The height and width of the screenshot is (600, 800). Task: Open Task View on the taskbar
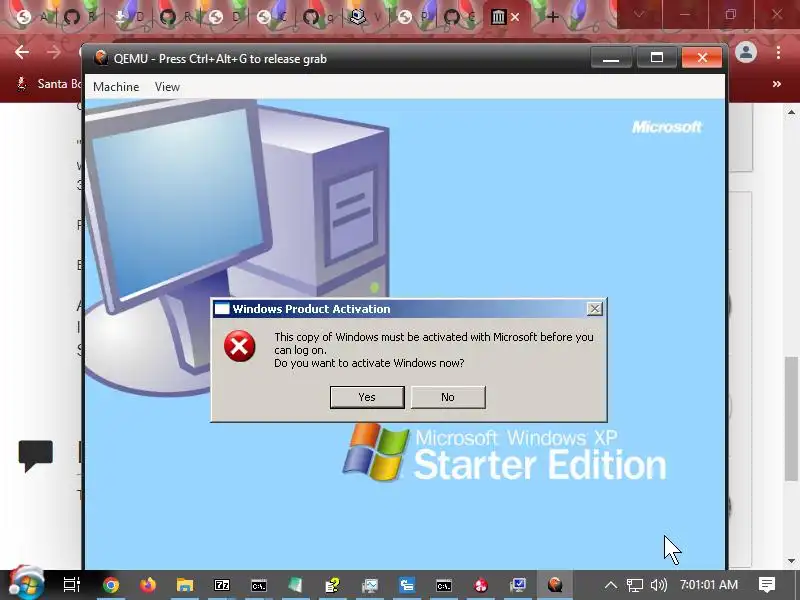[x=71, y=585]
